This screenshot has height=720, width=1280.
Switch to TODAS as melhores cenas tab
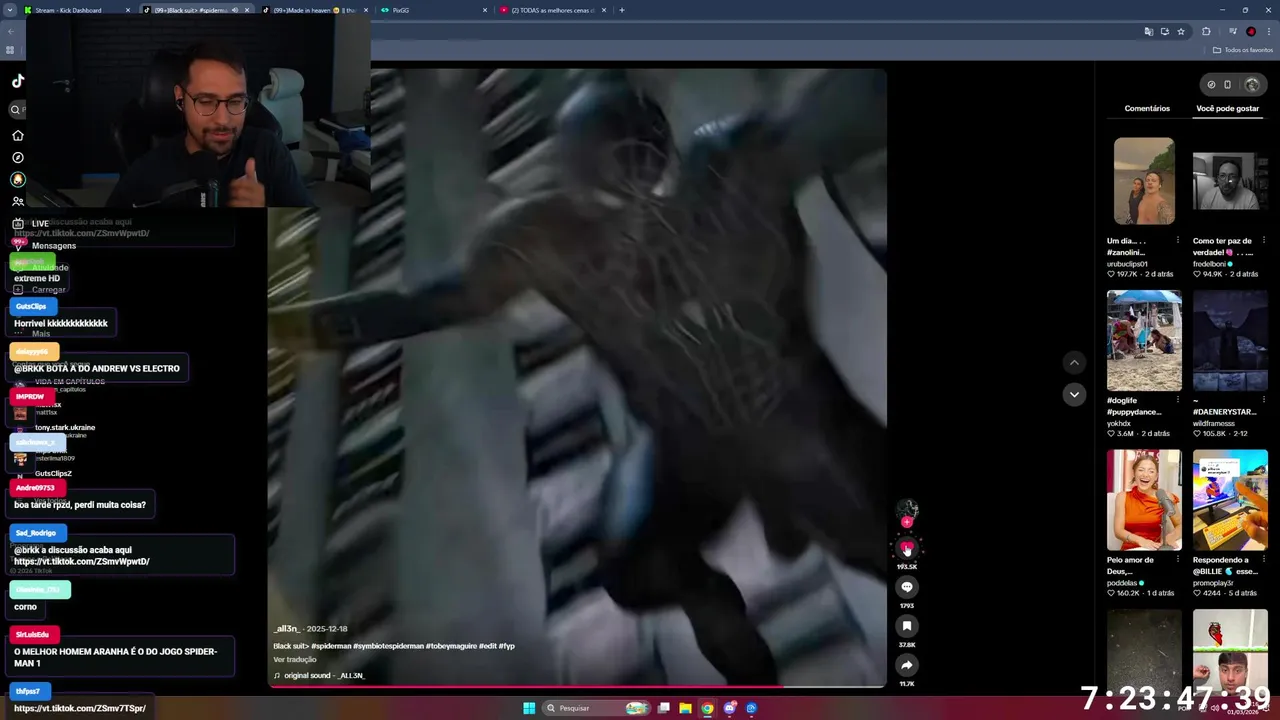tap(553, 10)
